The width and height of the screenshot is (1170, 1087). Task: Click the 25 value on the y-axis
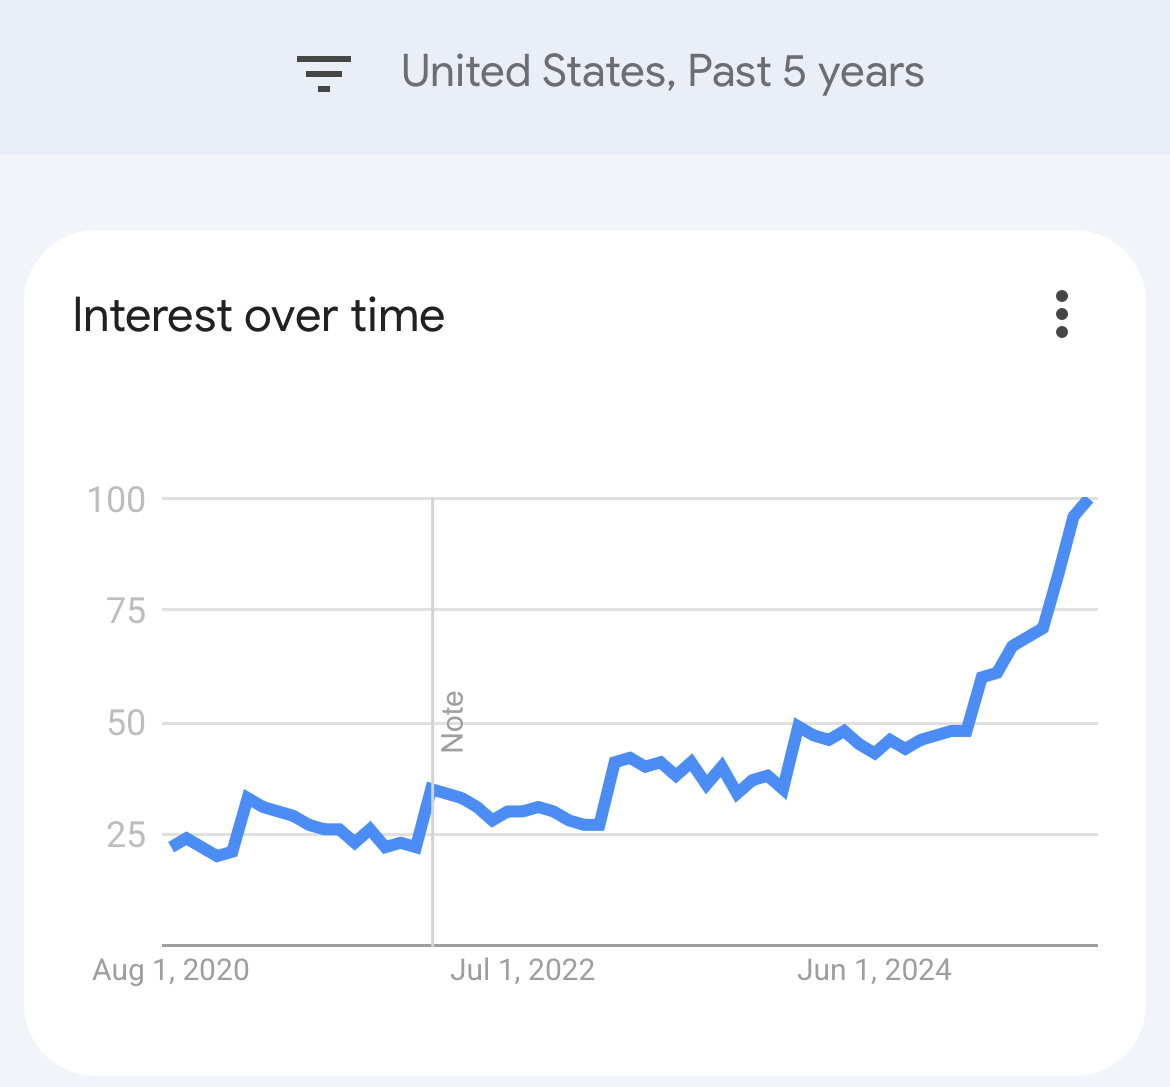coord(126,835)
